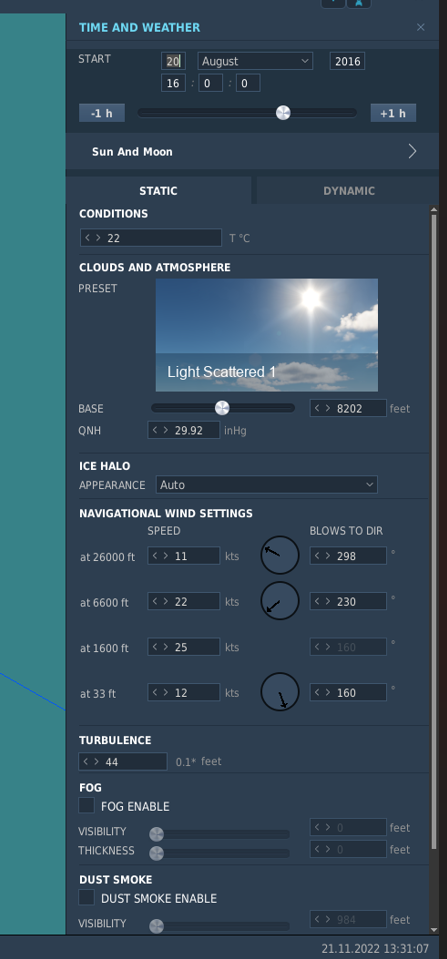
Task: Decrease cloud base feet value arrow
Action: click(x=317, y=409)
